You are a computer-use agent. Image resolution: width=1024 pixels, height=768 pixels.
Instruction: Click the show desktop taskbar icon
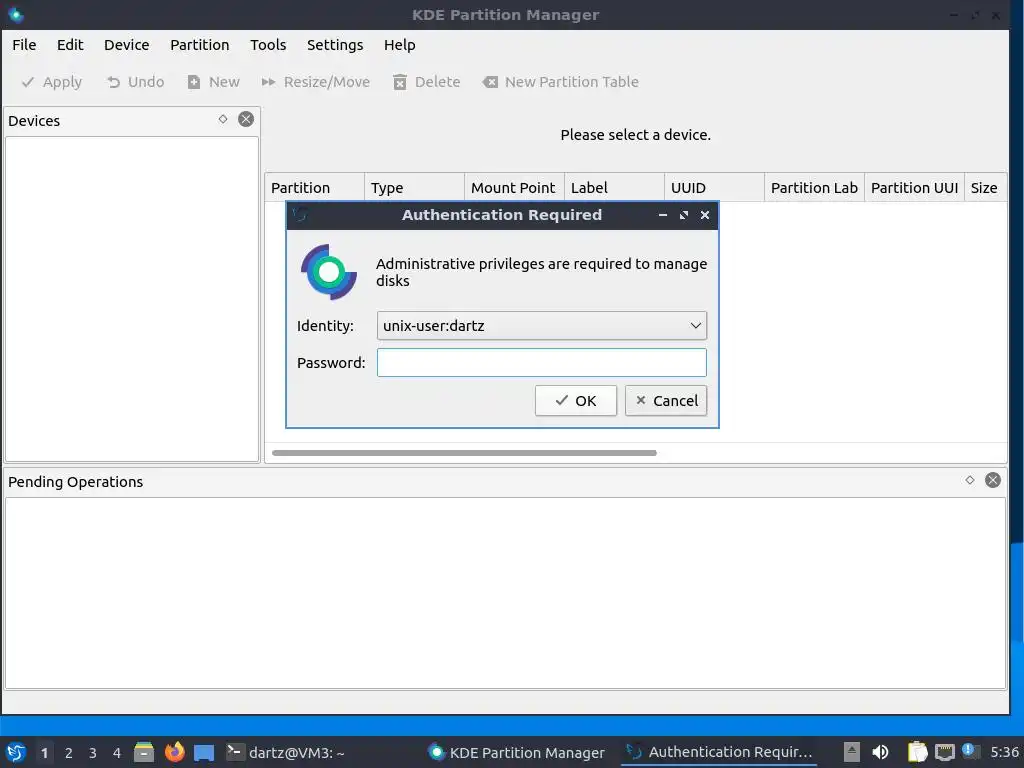pos(204,752)
